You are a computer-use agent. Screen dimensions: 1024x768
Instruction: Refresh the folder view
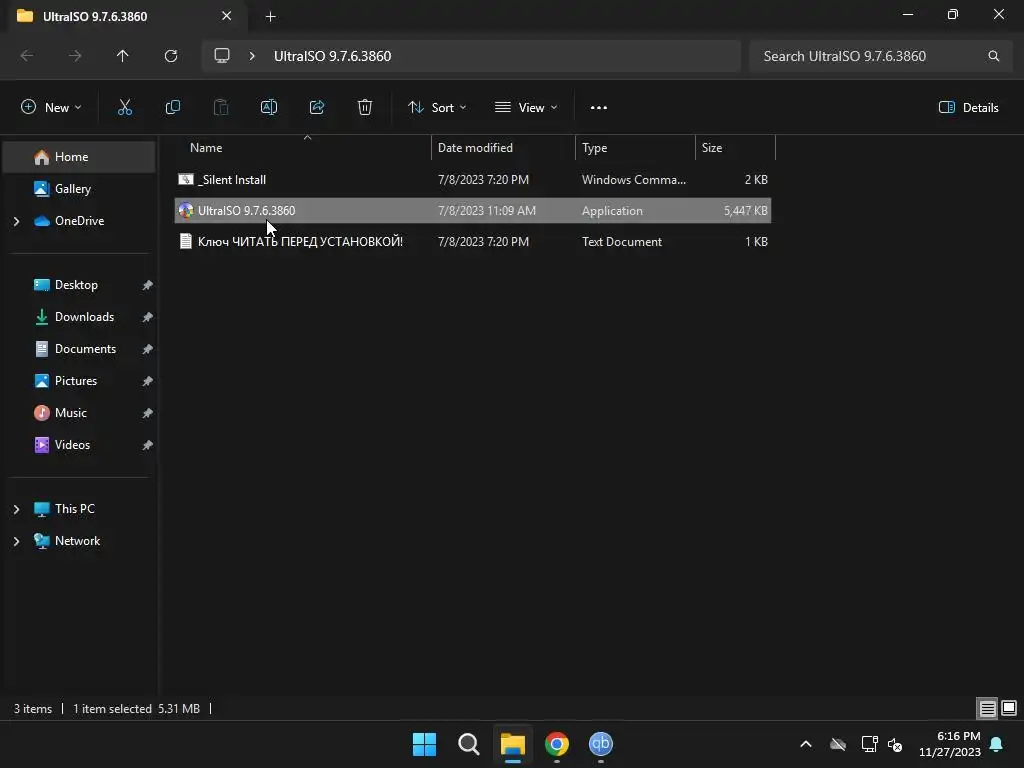pyautogui.click(x=171, y=56)
